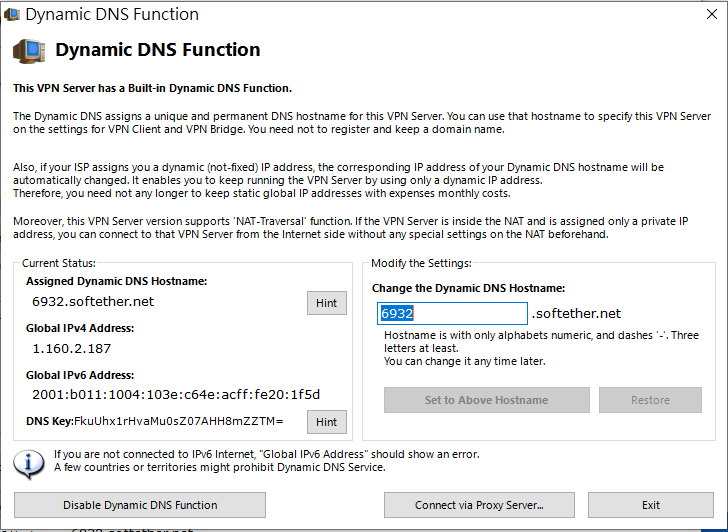Click Hint button beside the DNS Key
Viewport: 728px width, 532px height.
(x=326, y=422)
